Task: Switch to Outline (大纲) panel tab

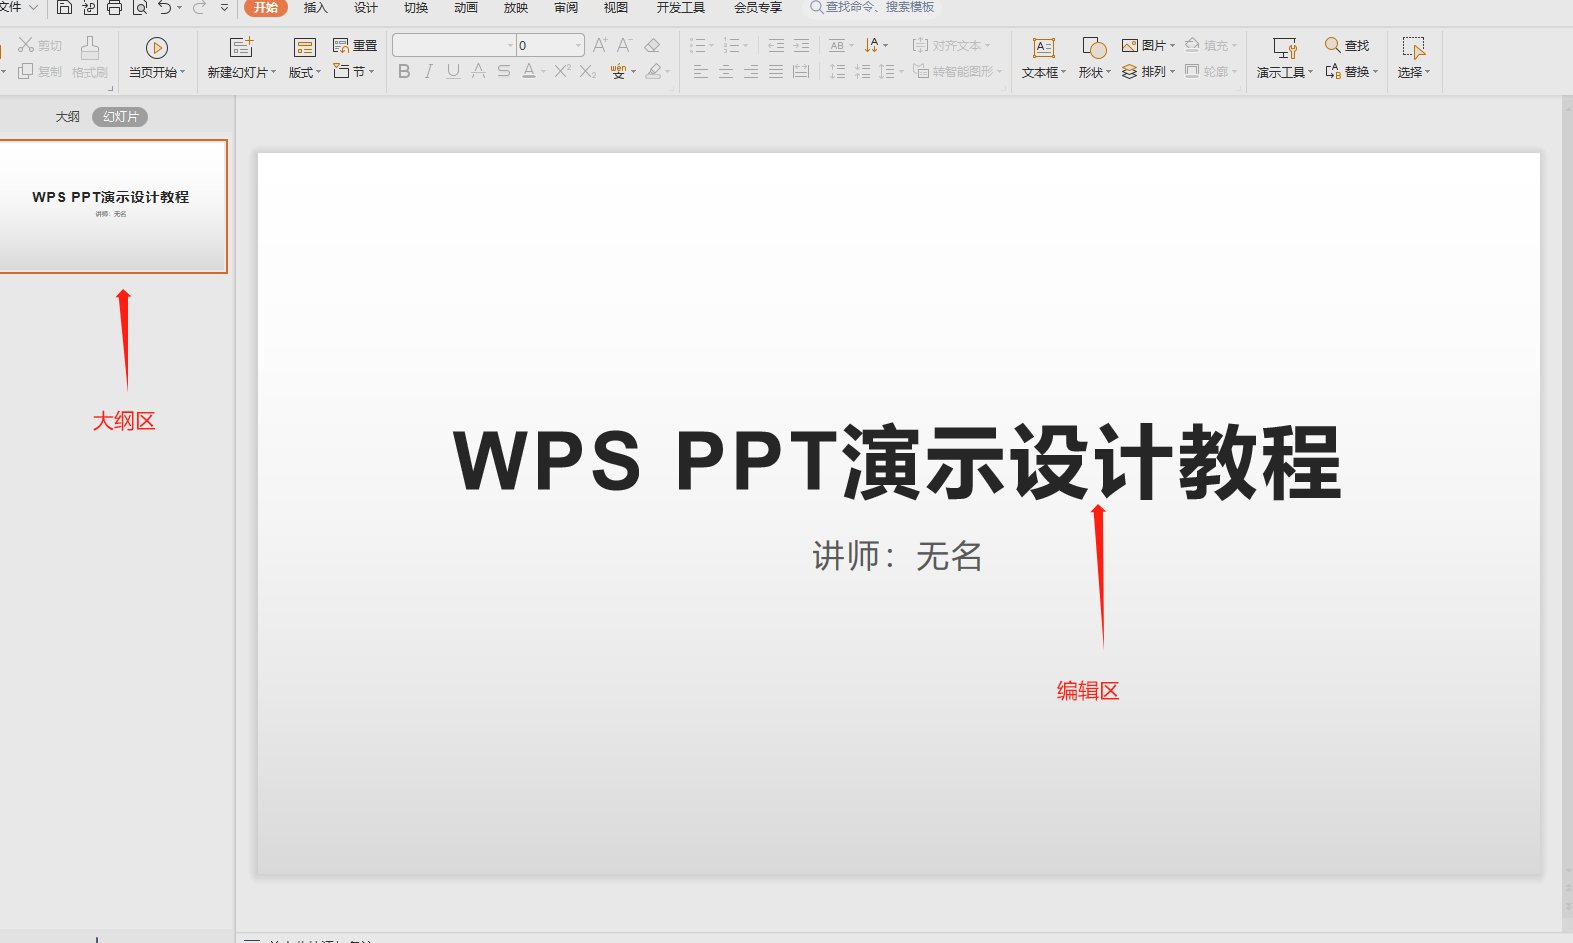Action: coord(68,117)
